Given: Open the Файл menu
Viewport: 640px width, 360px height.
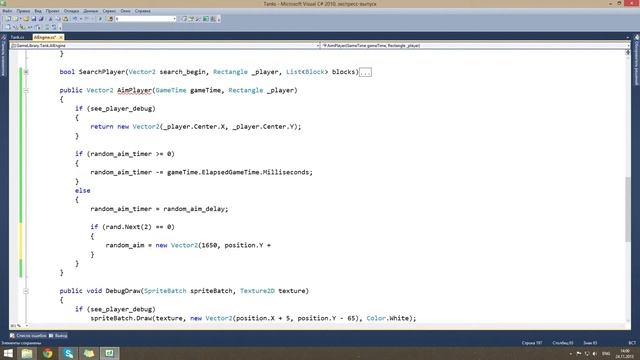Looking at the screenshot, I should coord(7,11).
